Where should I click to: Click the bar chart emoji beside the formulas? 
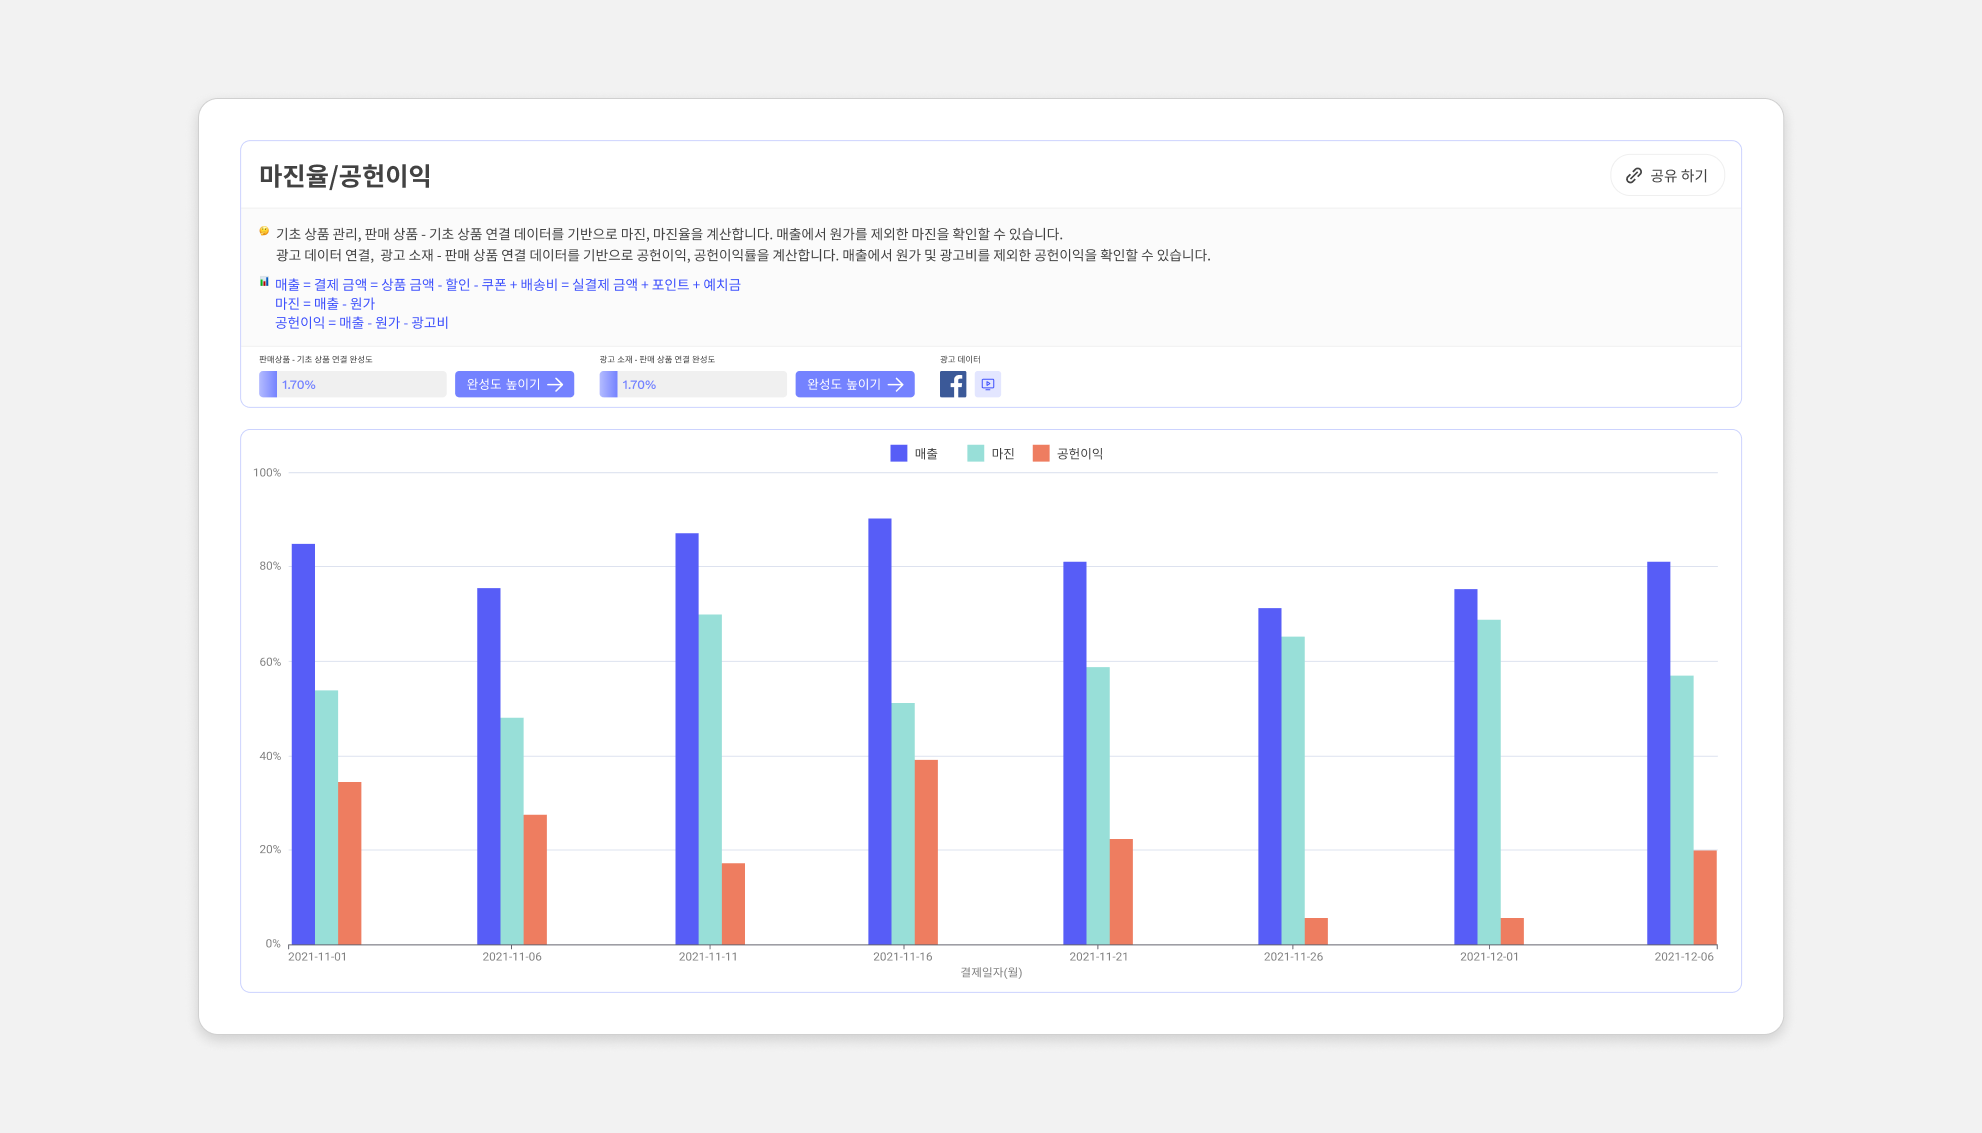click(x=262, y=284)
